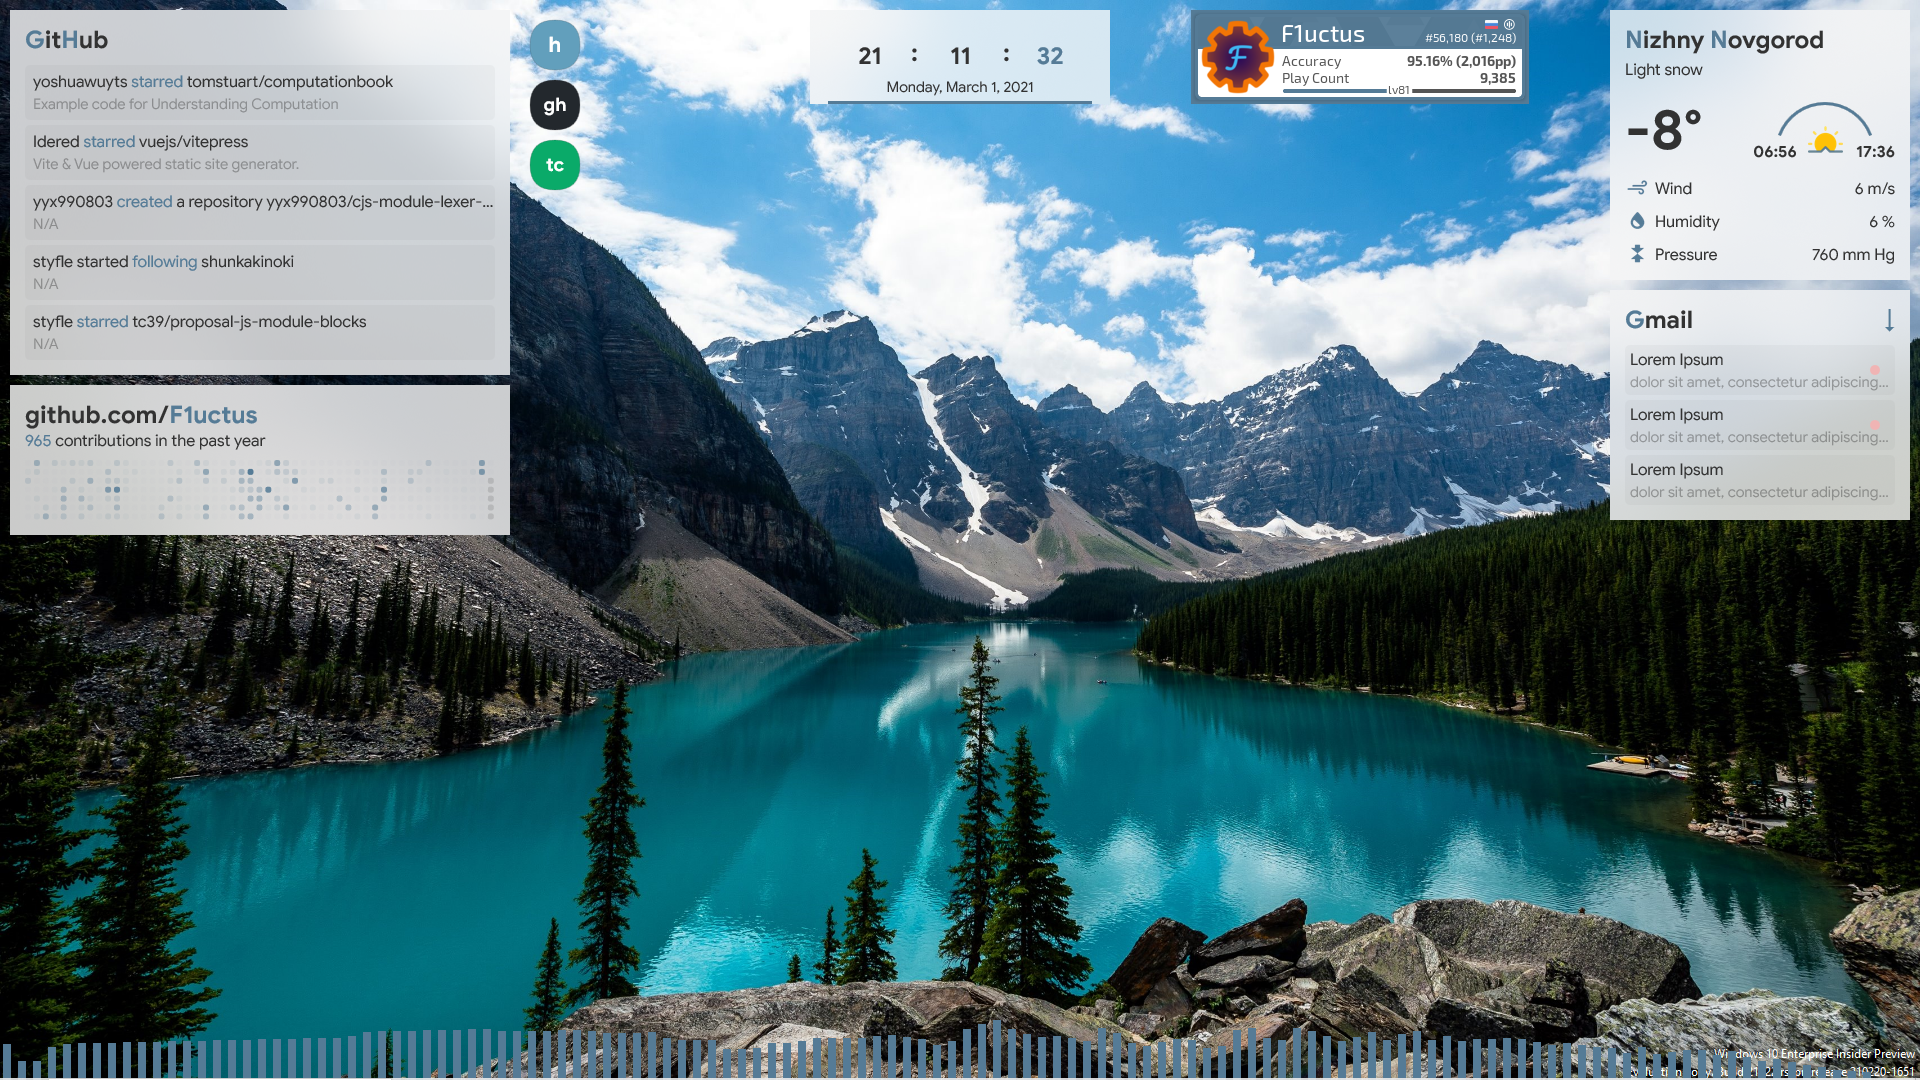Open the third Lorem Ipsum email
1920x1080 pixels.
click(1758, 480)
